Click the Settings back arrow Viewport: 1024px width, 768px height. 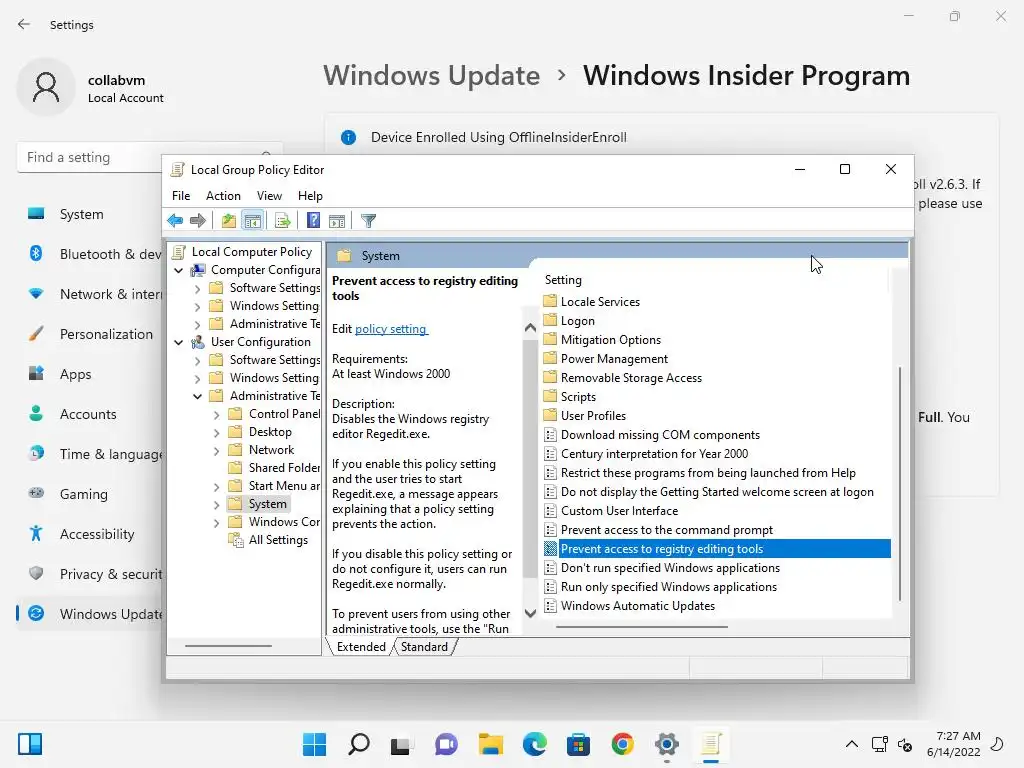coord(24,25)
